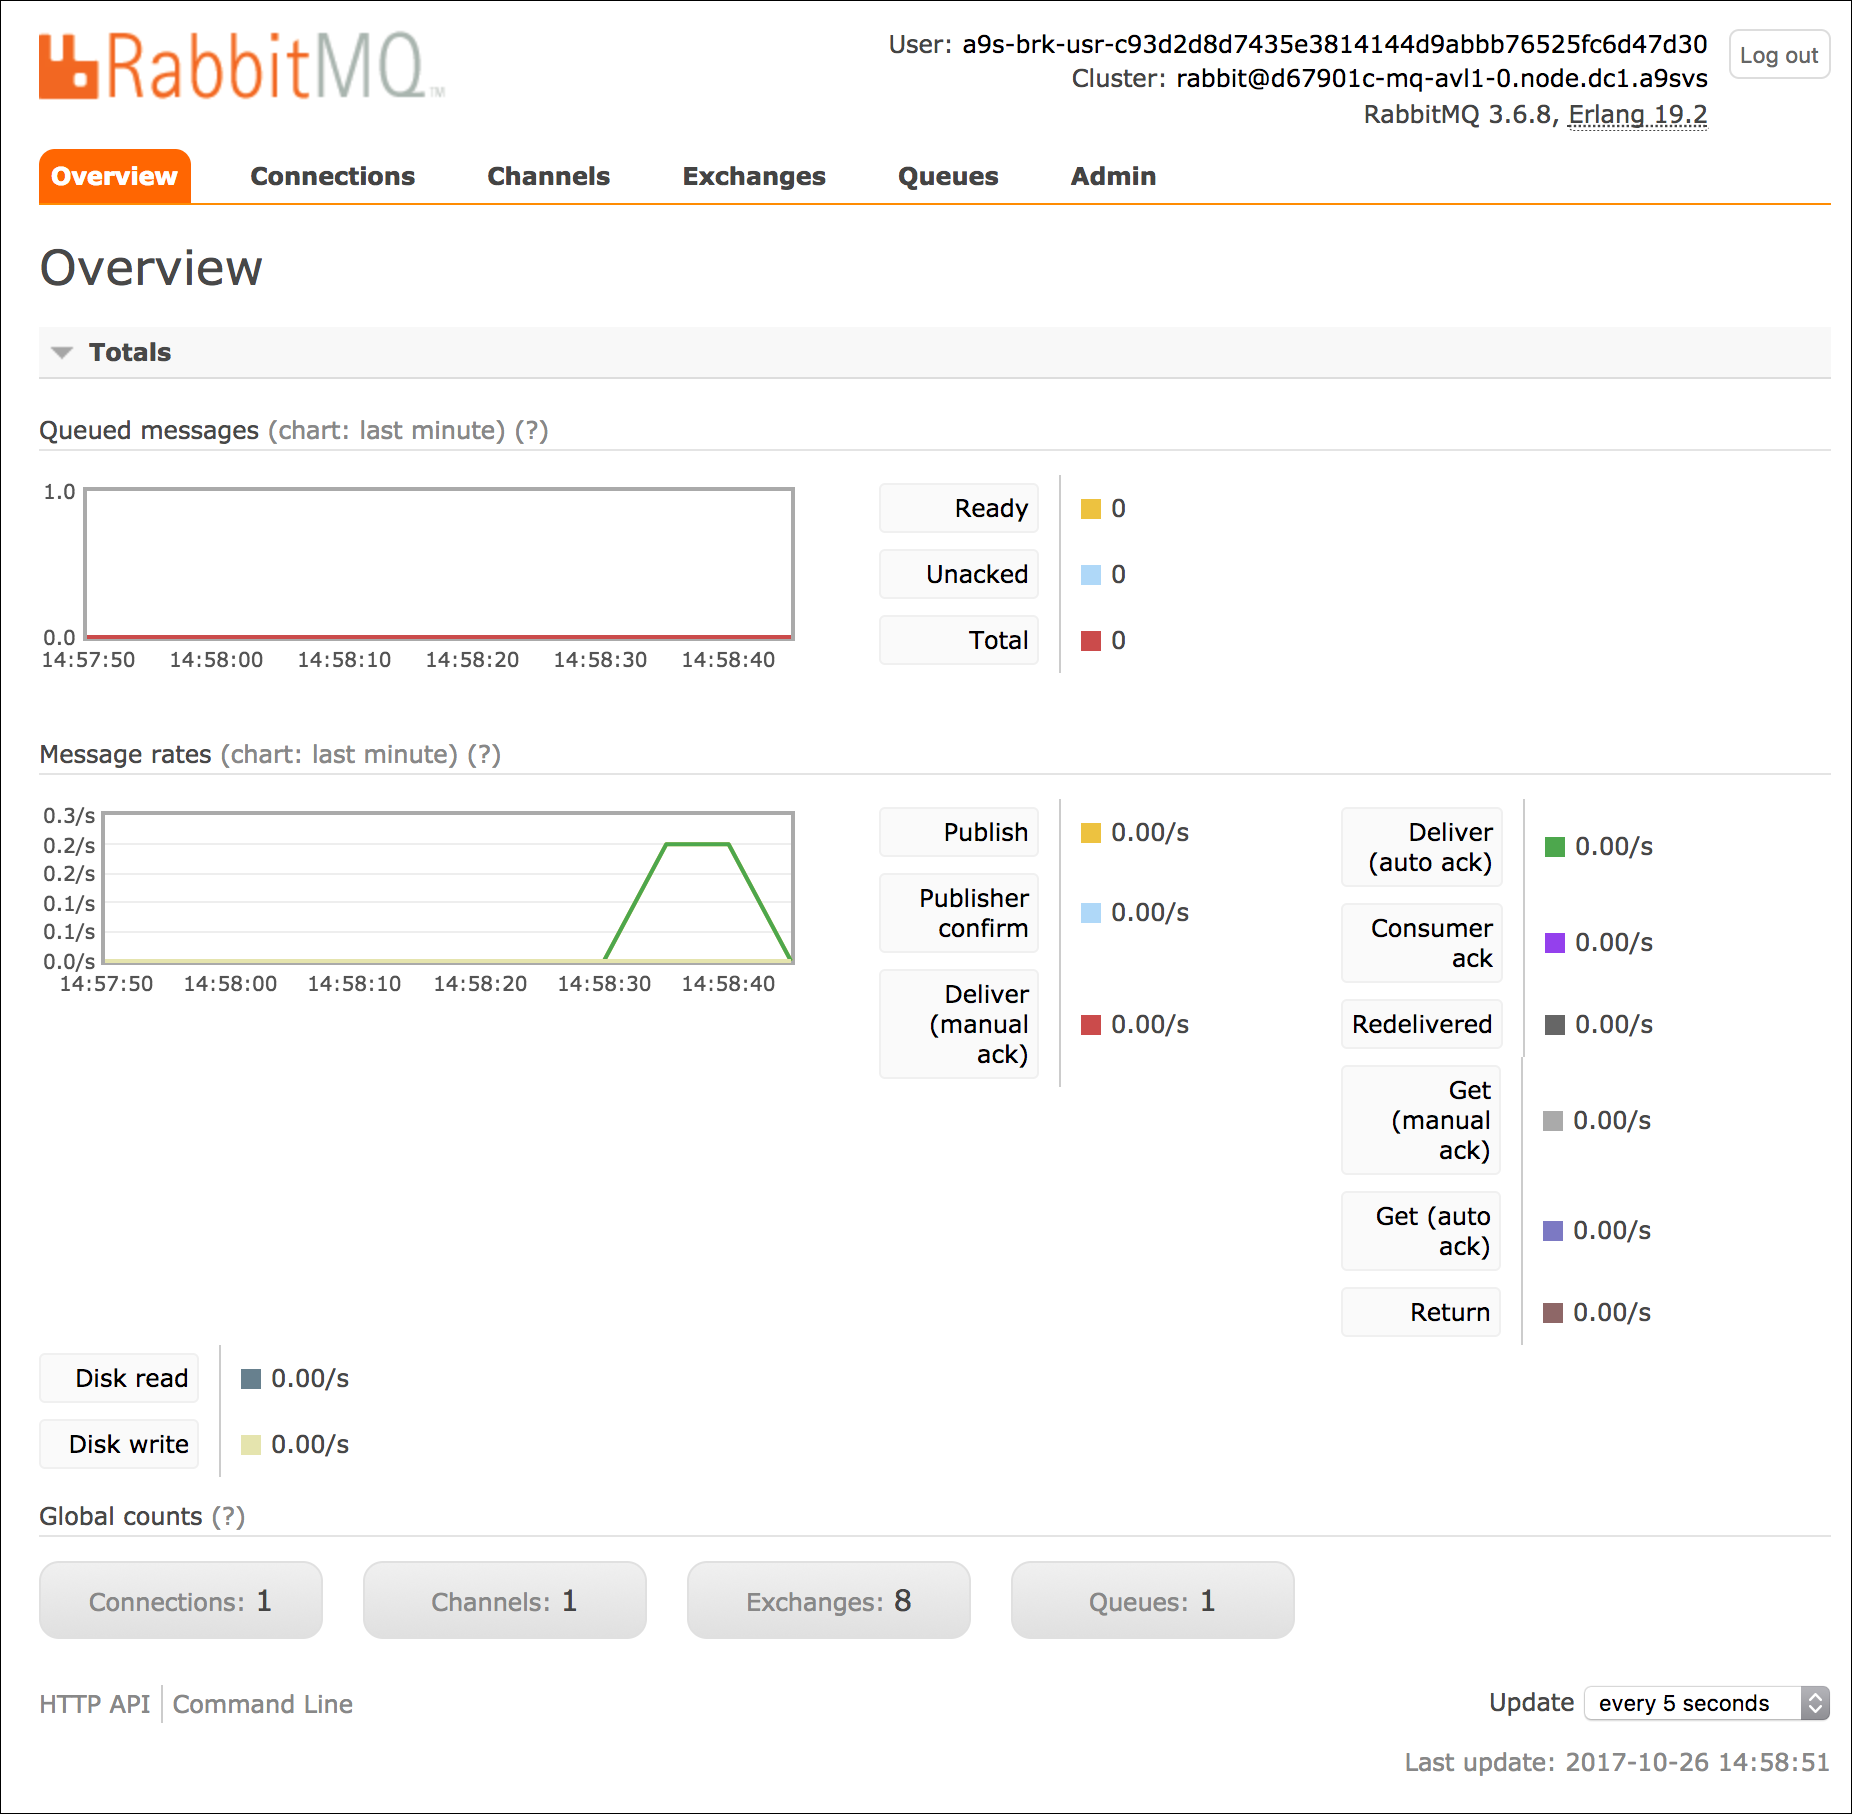The height and width of the screenshot is (1814, 1852).
Task: Click the Disk read label
Action: pos(119,1378)
